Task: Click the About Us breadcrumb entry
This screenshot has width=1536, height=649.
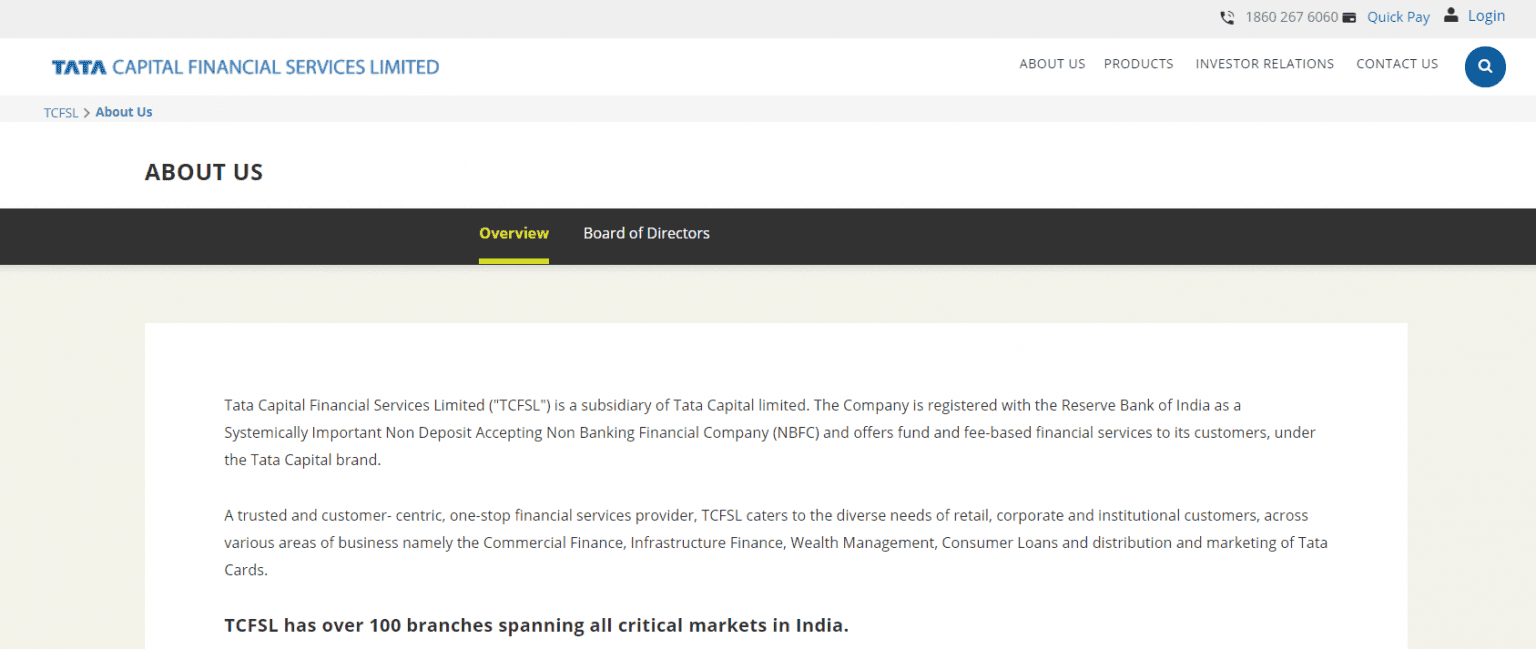Action: [123, 111]
